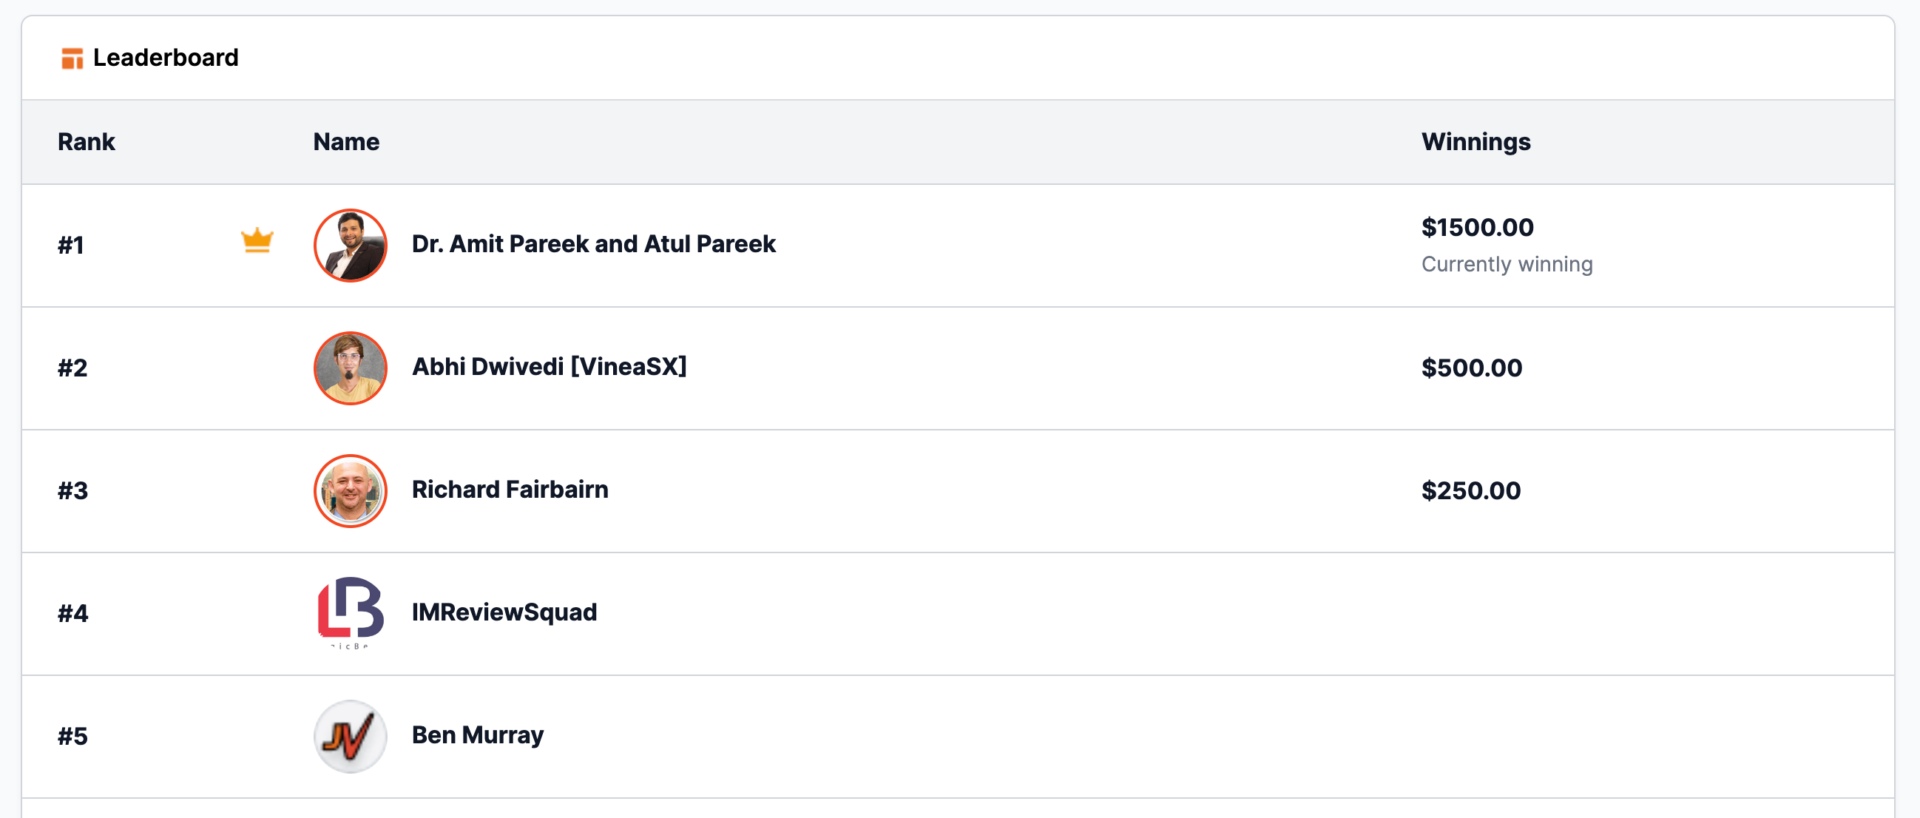Click the Currently winning label

(1507, 265)
